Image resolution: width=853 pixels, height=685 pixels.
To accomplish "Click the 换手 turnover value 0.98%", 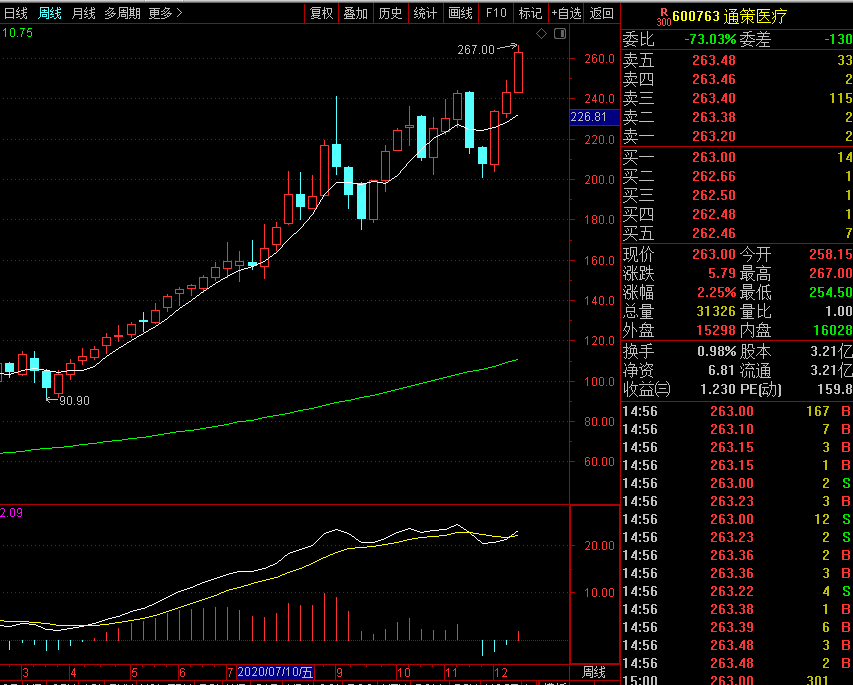I will (x=716, y=352).
